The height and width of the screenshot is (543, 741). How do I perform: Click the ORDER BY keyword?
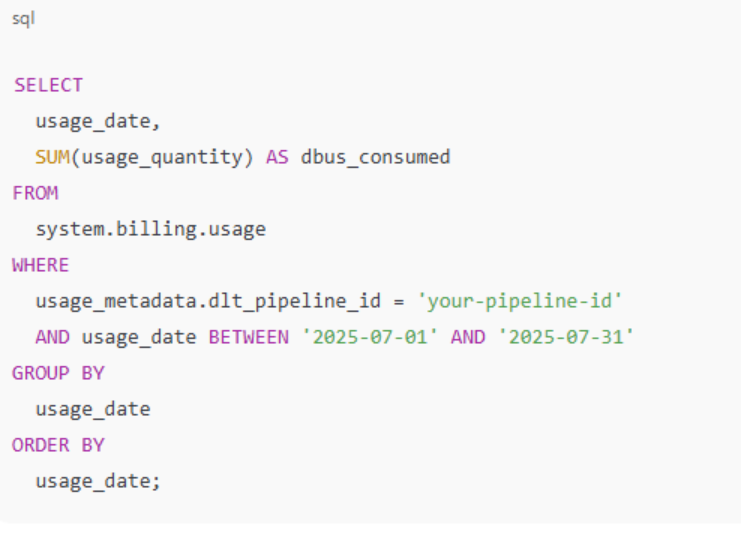coord(58,445)
